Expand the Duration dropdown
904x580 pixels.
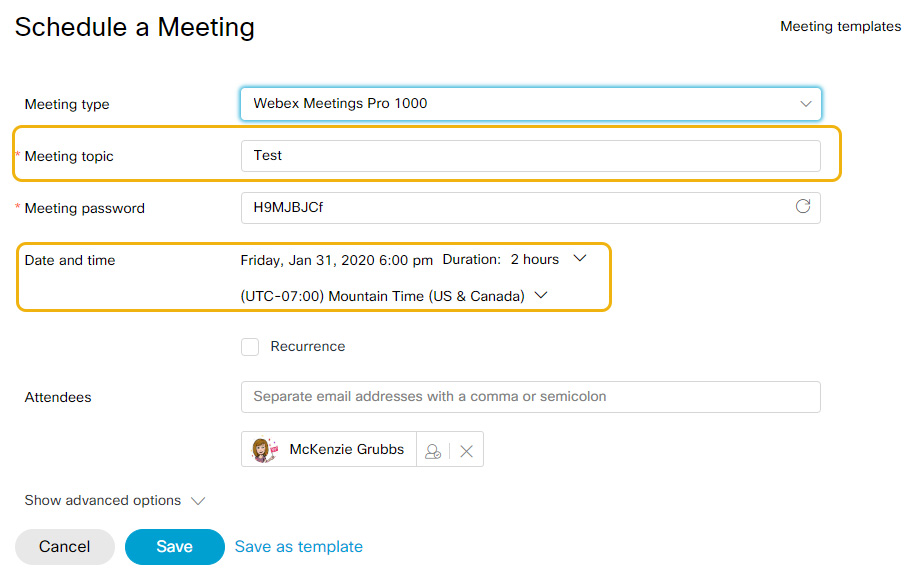coord(580,258)
